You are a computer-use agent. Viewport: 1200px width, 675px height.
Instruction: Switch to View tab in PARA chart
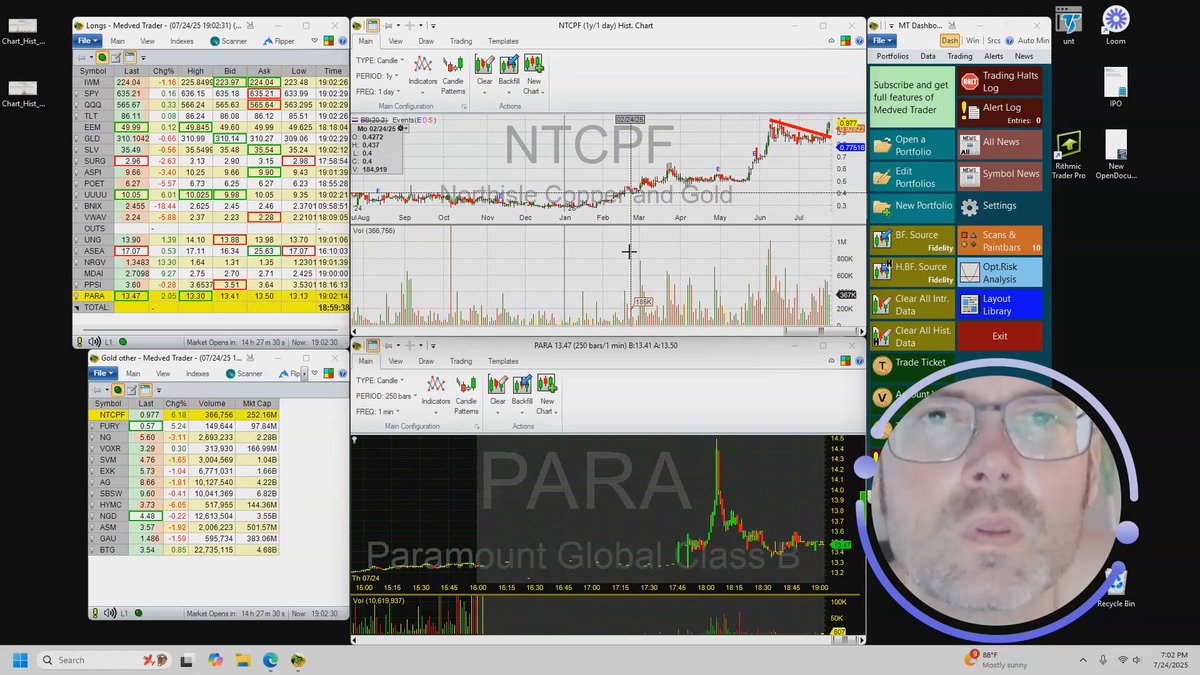click(396, 361)
